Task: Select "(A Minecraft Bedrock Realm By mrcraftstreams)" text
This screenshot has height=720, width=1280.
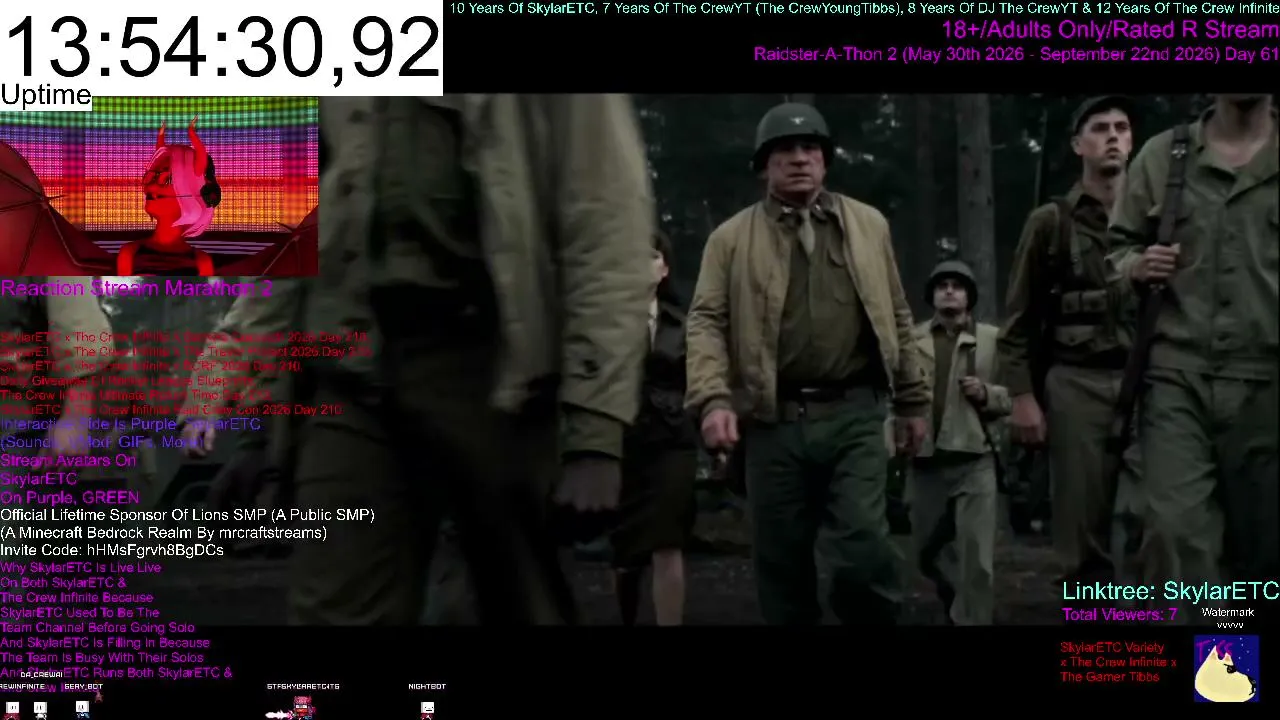Action: click(164, 533)
